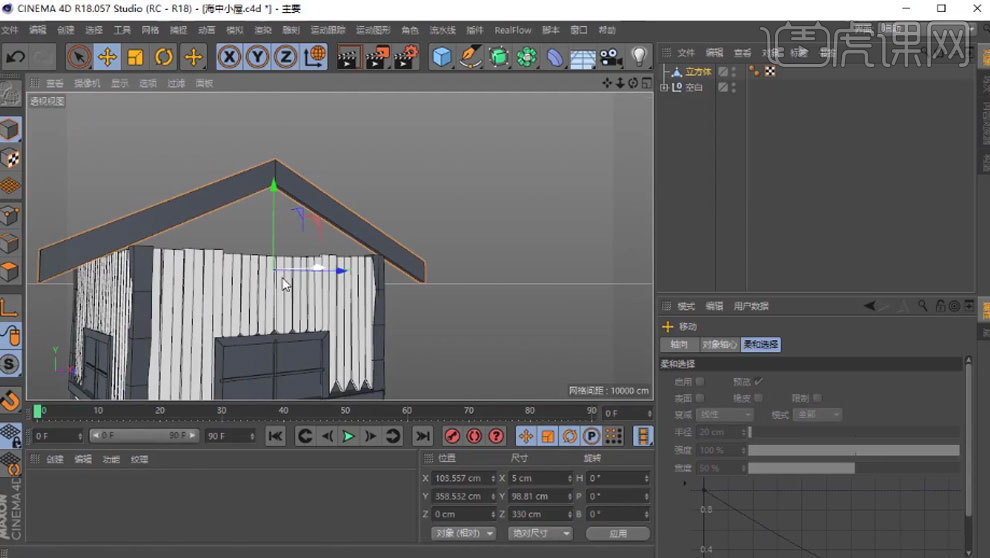Select the Rotate tool
Viewport: 990px width, 558px height.
click(164, 57)
